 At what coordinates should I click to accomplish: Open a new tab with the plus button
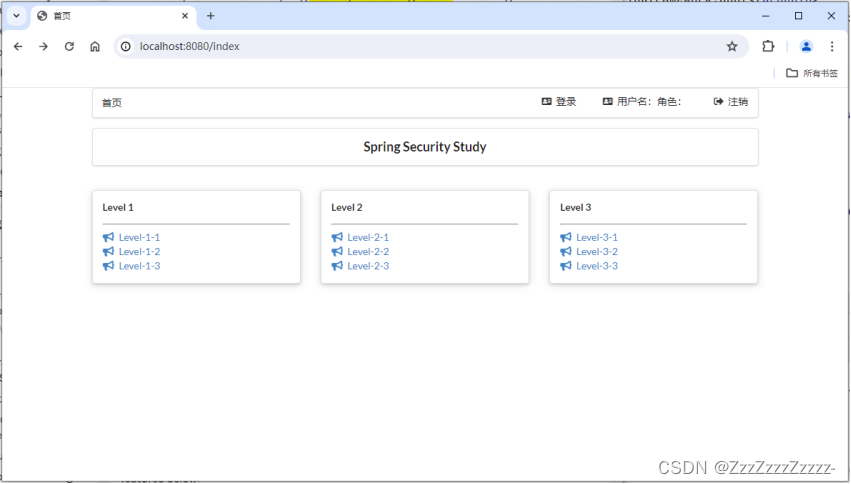pyautogui.click(x=211, y=16)
